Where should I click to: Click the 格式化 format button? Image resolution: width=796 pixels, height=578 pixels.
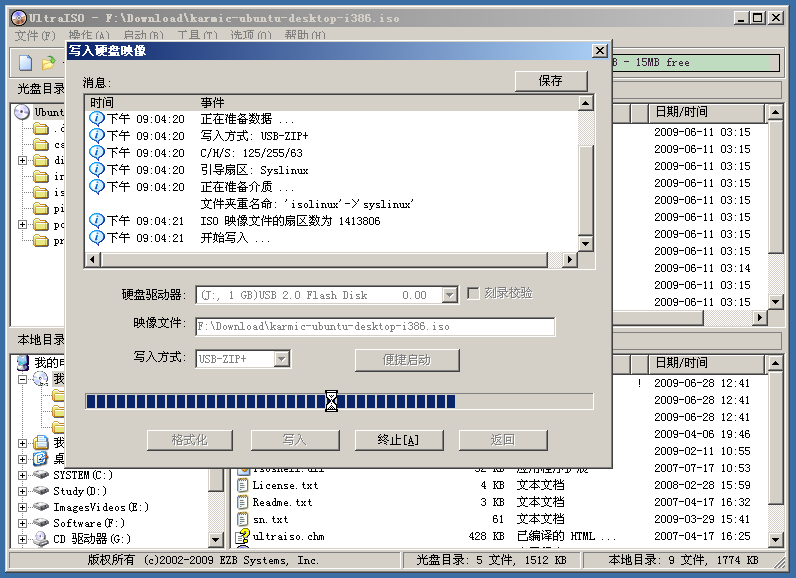(190, 440)
